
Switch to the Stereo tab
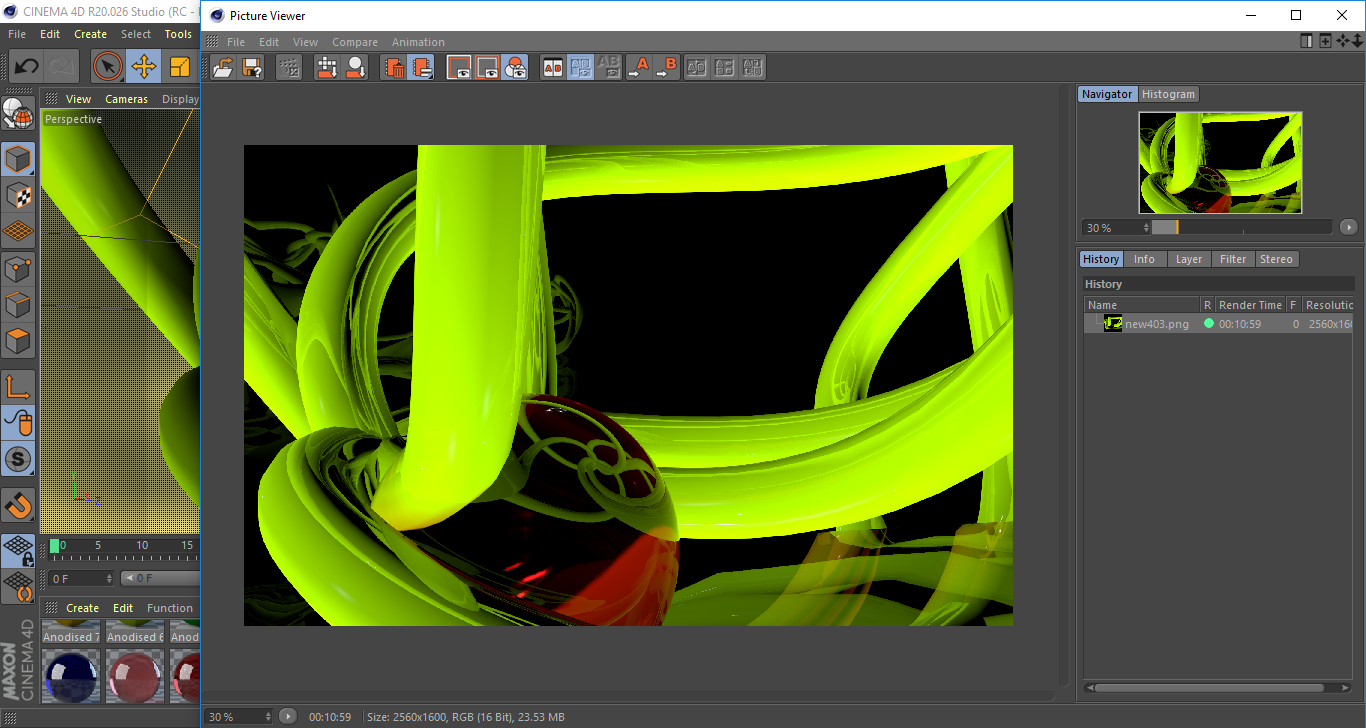click(x=1276, y=259)
